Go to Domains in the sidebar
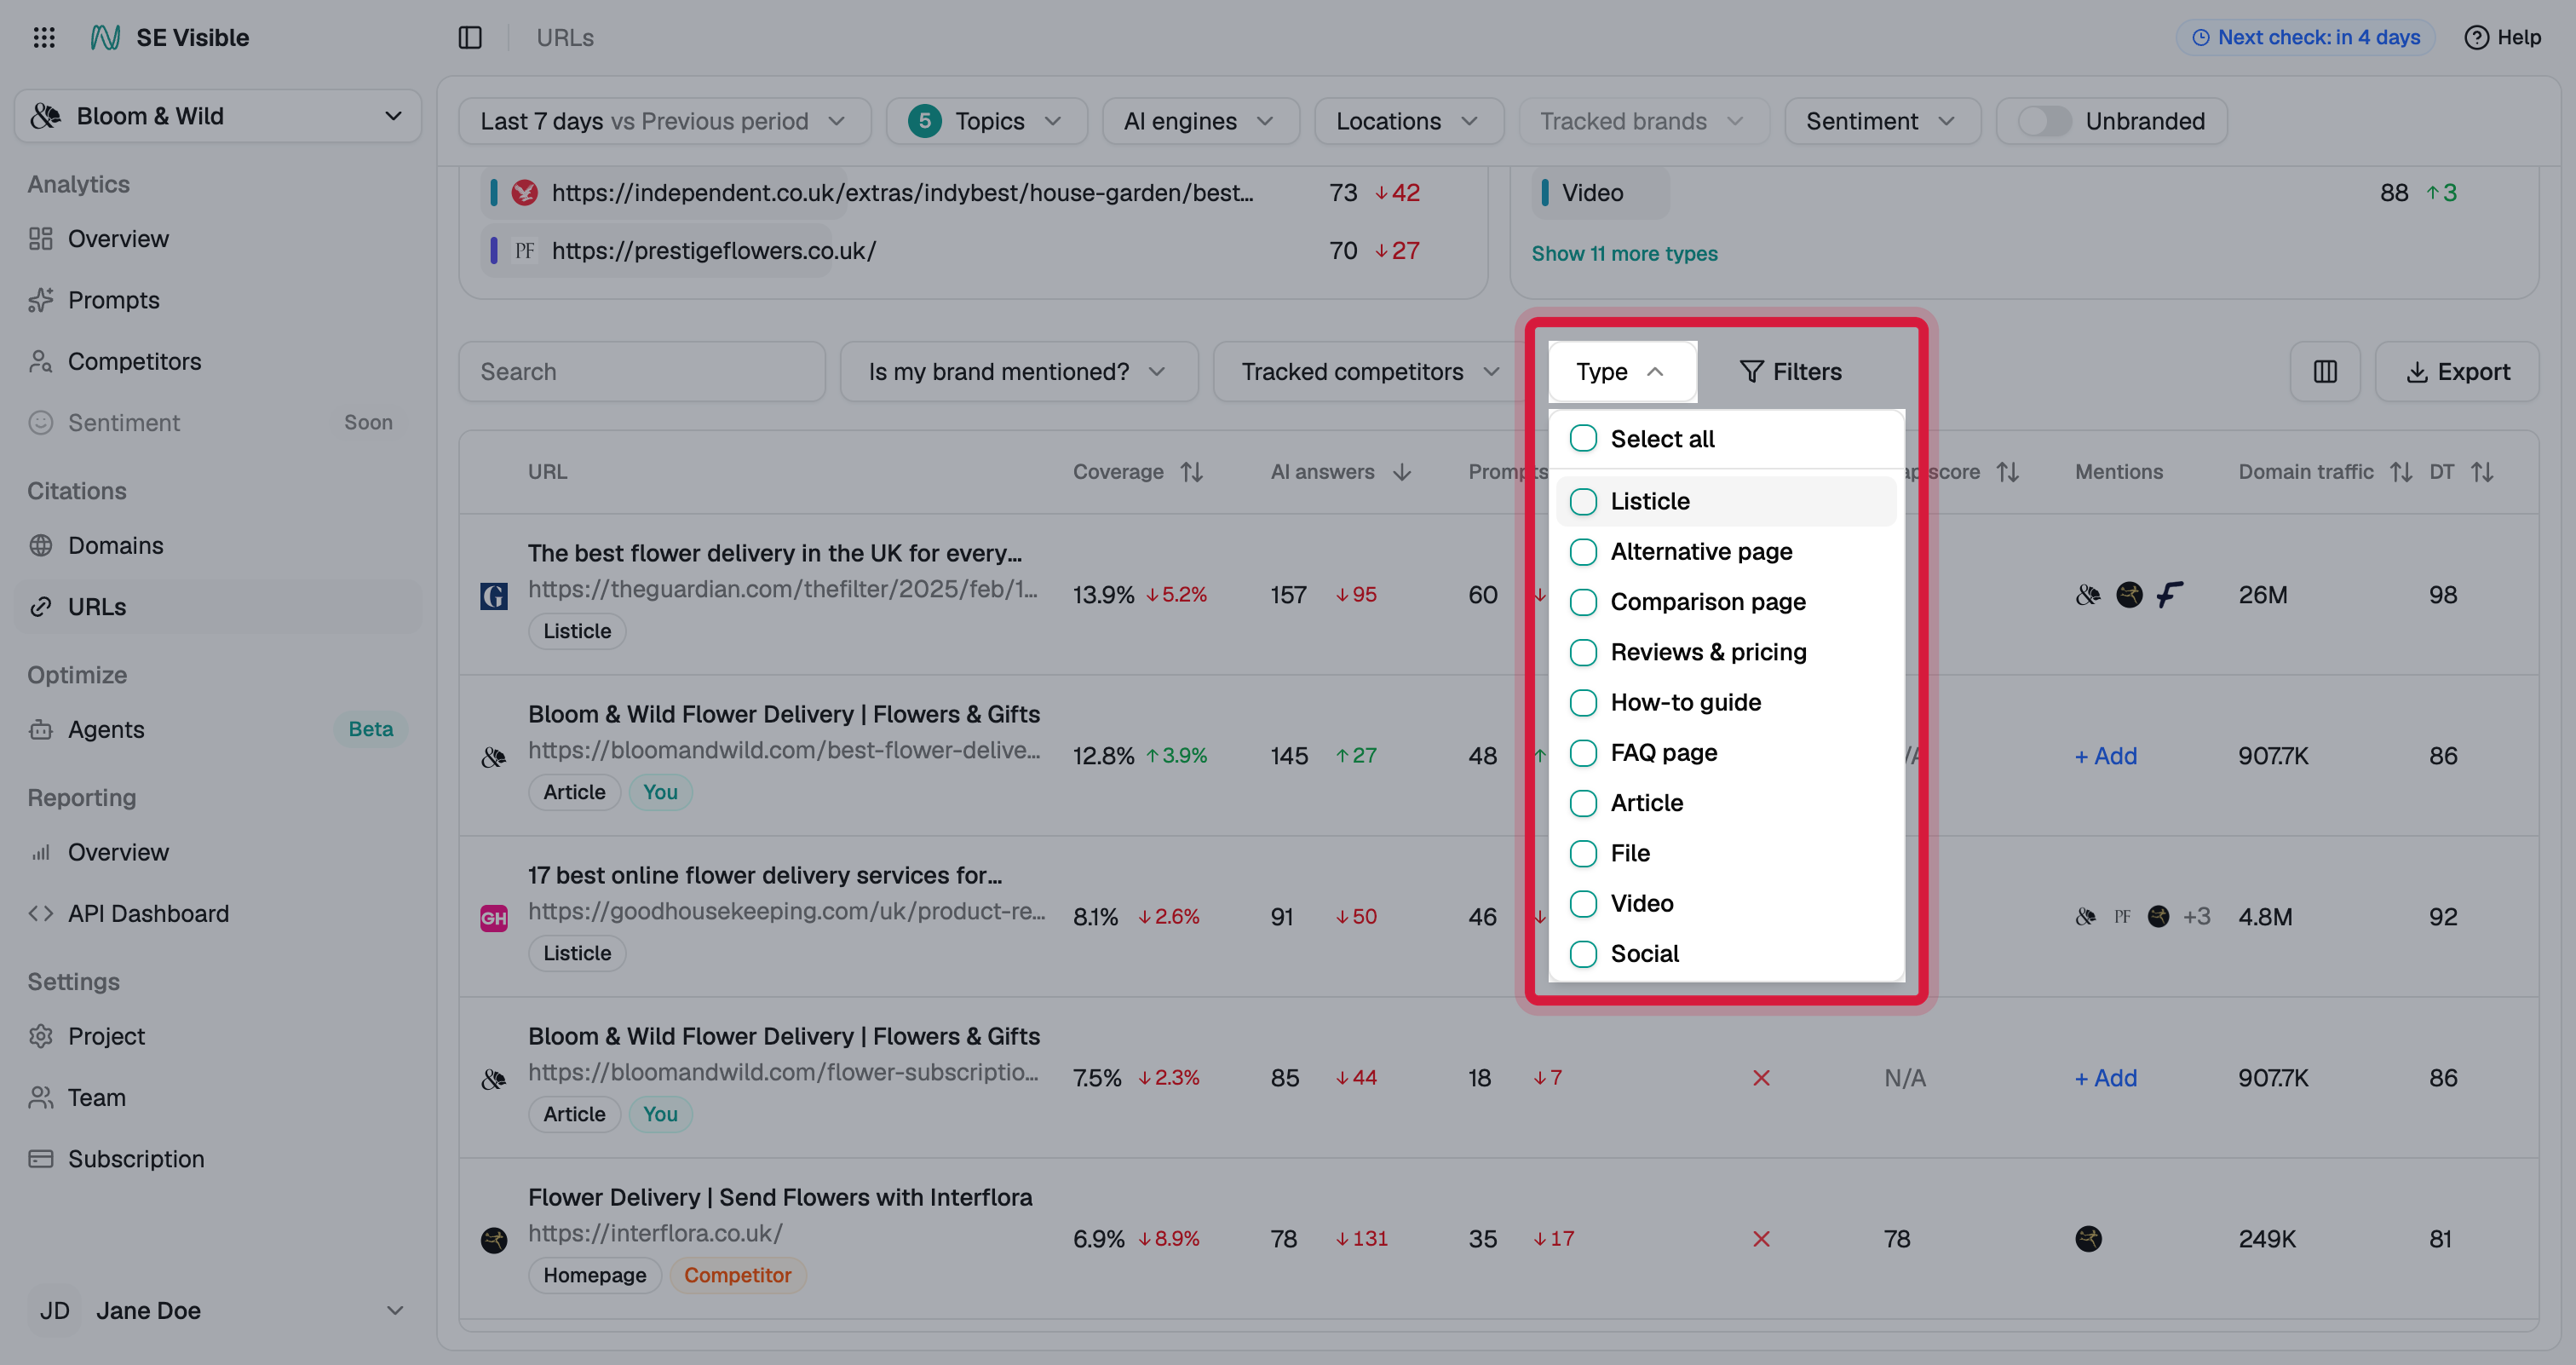Image resolution: width=2576 pixels, height=1365 pixels. coord(115,546)
